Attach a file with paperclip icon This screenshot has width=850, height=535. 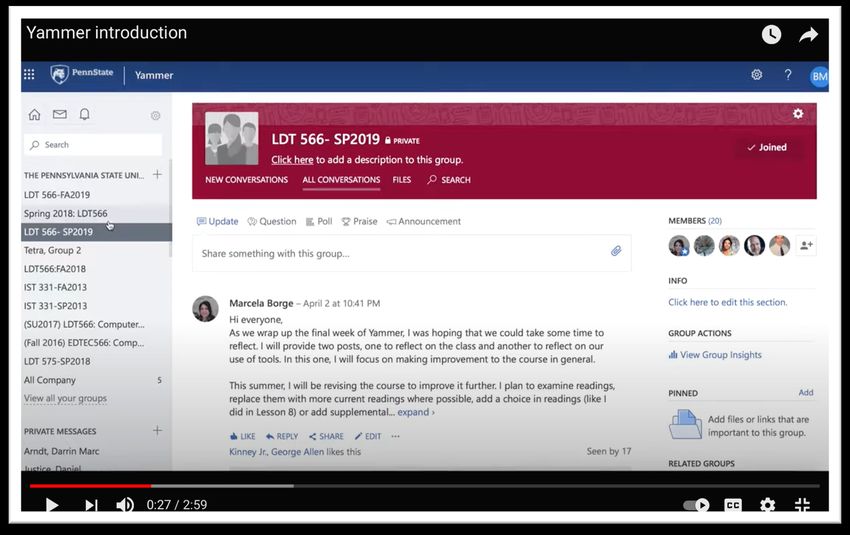(x=616, y=251)
